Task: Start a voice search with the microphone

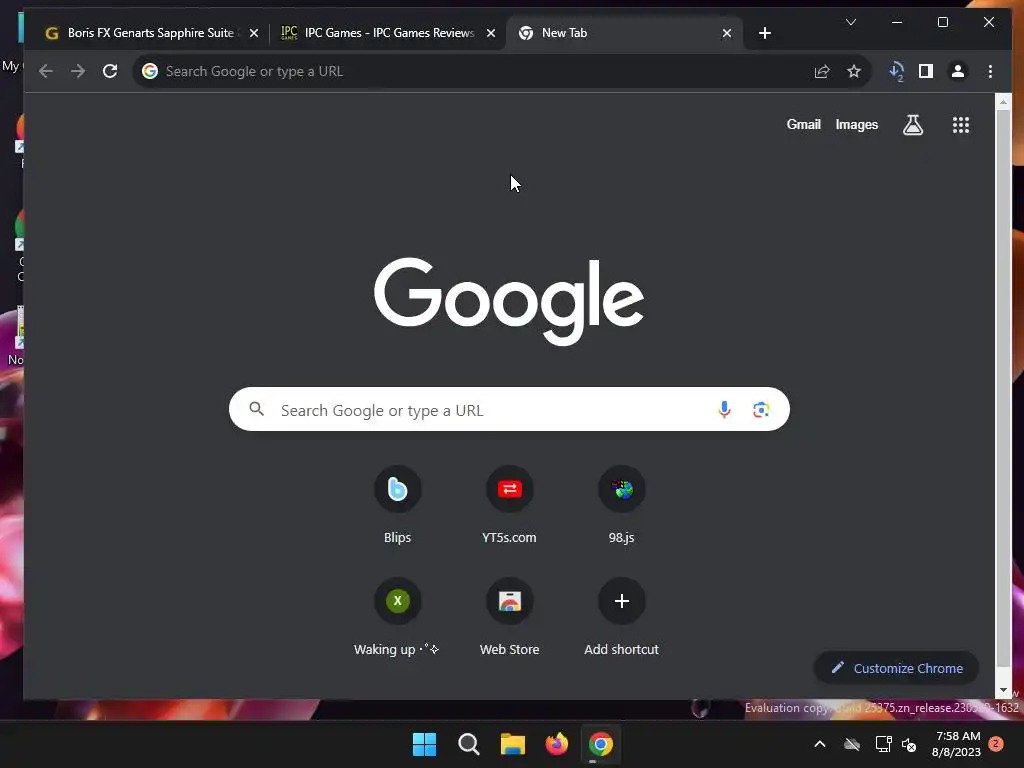Action: point(724,409)
